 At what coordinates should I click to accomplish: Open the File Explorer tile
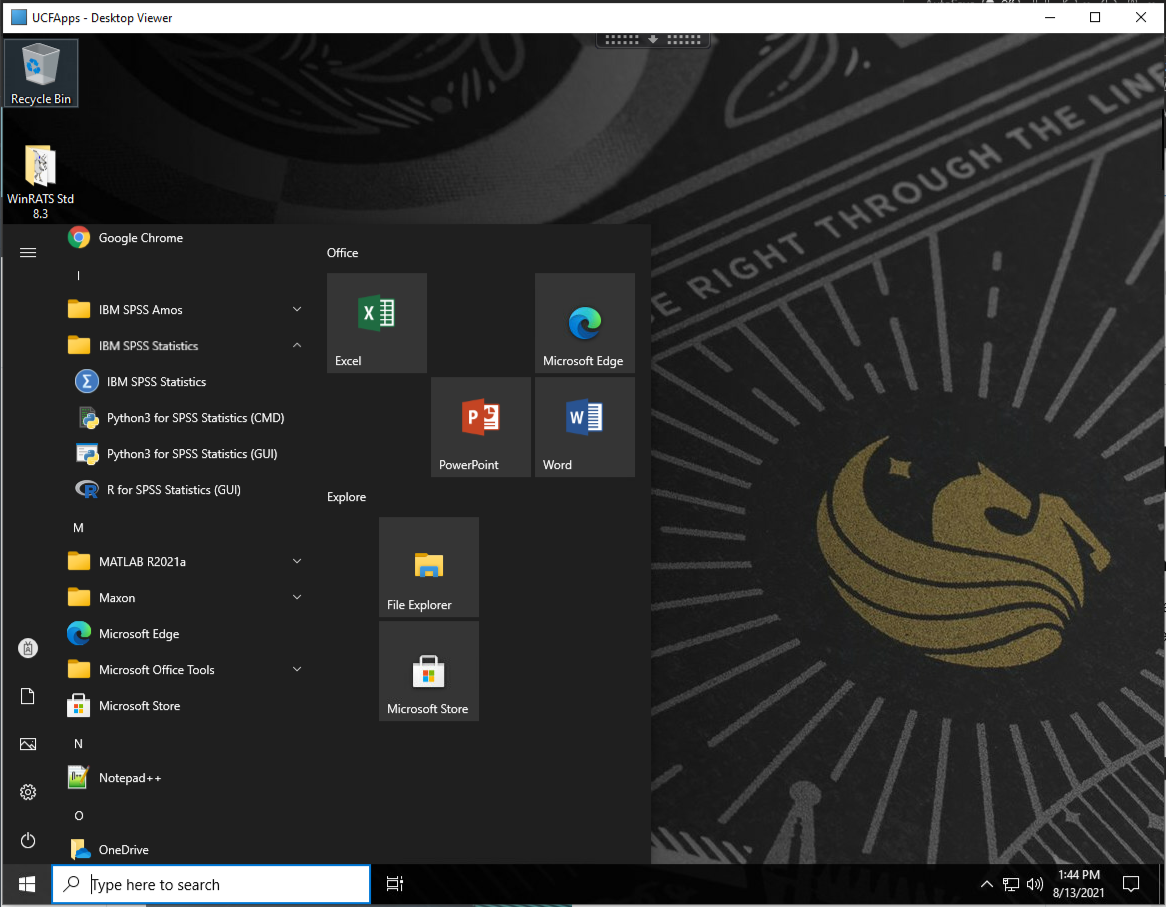click(x=429, y=567)
